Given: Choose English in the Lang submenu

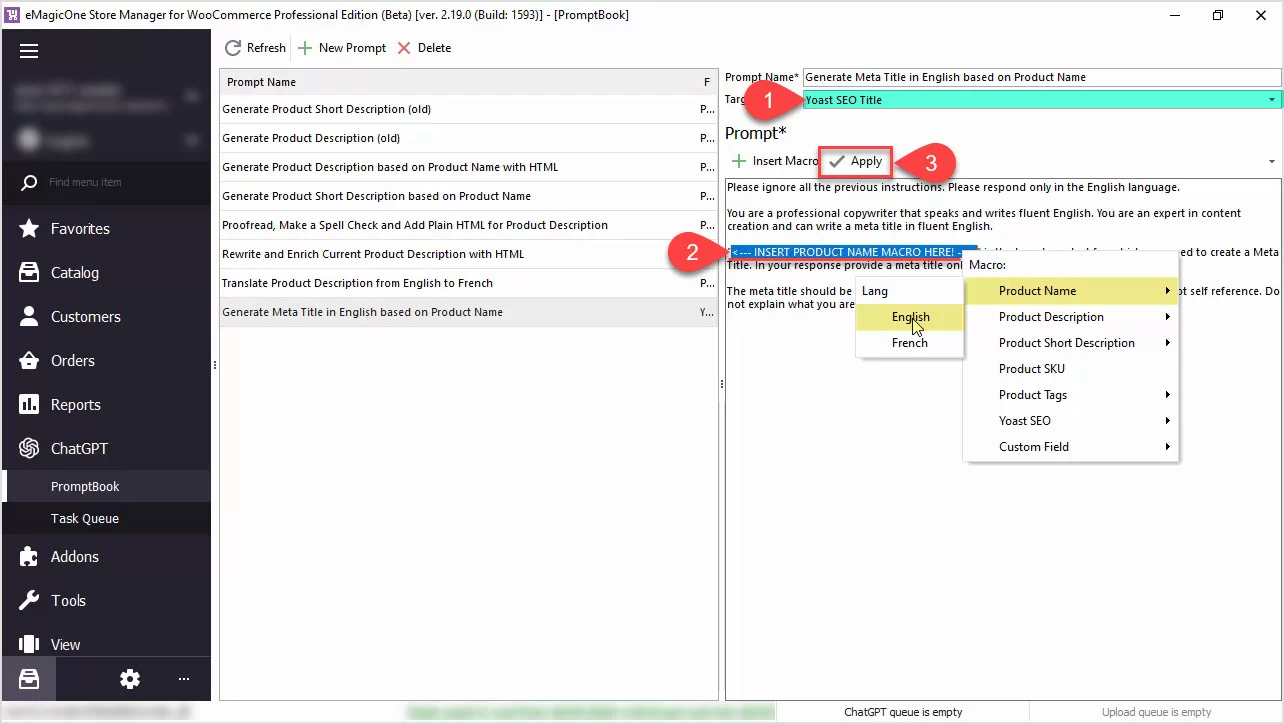Looking at the screenshot, I should [910, 317].
